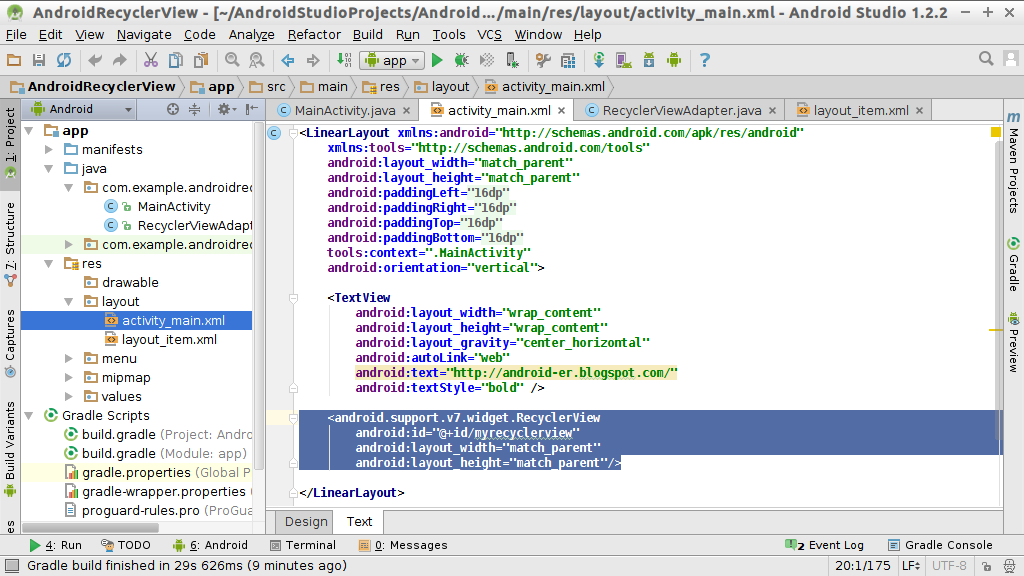Navigate Back with the left arrow icon
Viewport: 1024px width, 576px height.
(x=288, y=60)
